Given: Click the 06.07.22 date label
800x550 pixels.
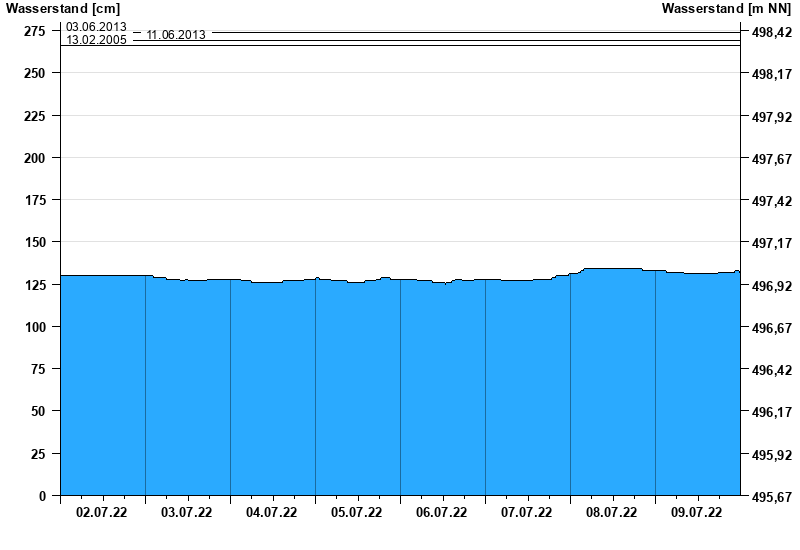Looking at the screenshot, I should click(x=442, y=513).
